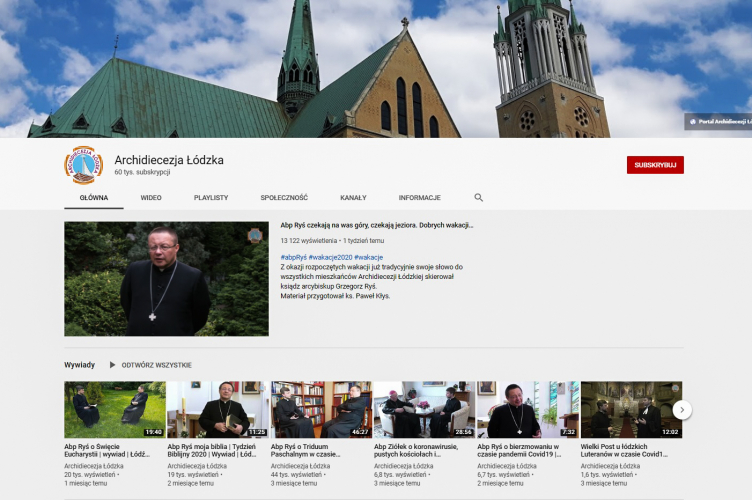The height and width of the screenshot is (500, 752).
Task: Open the 28:56 Abp Ziółek video thumbnail
Action: click(x=424, y=409)
